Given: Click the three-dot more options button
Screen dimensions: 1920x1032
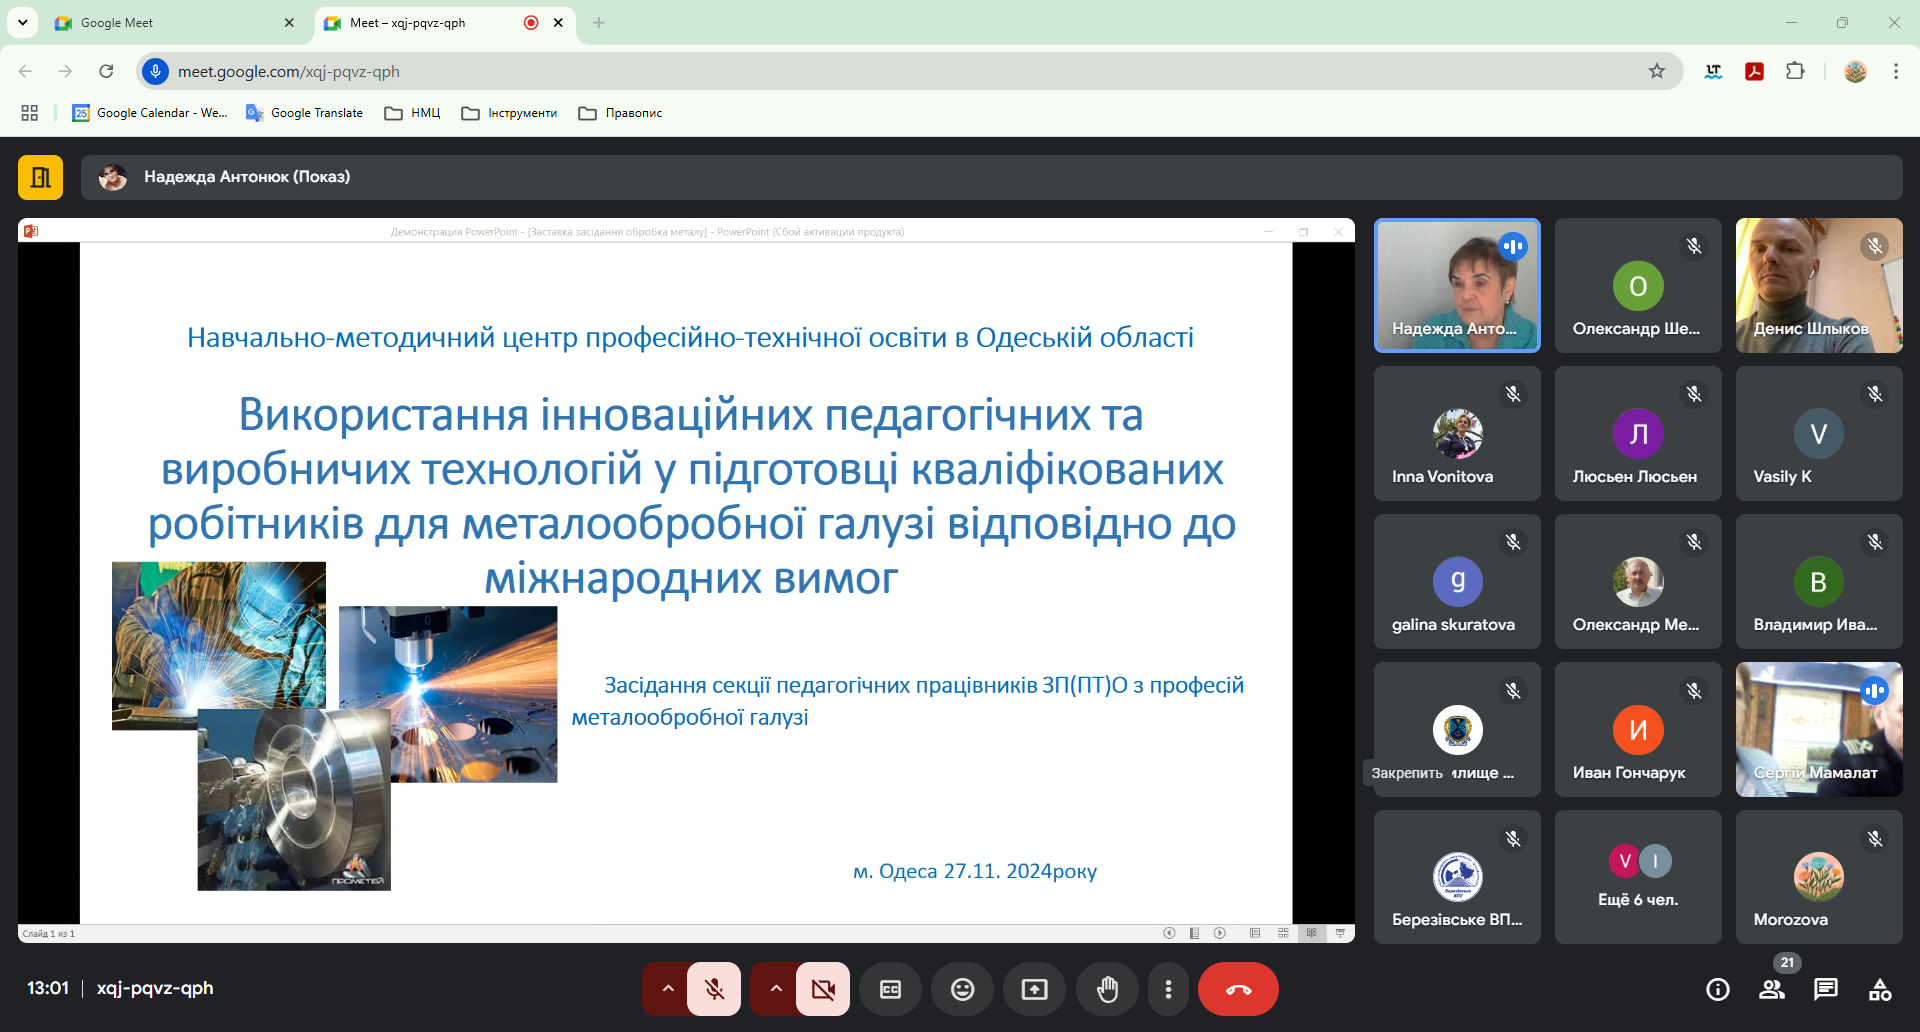Looking at the screenshot, I should pos(1168,989).
